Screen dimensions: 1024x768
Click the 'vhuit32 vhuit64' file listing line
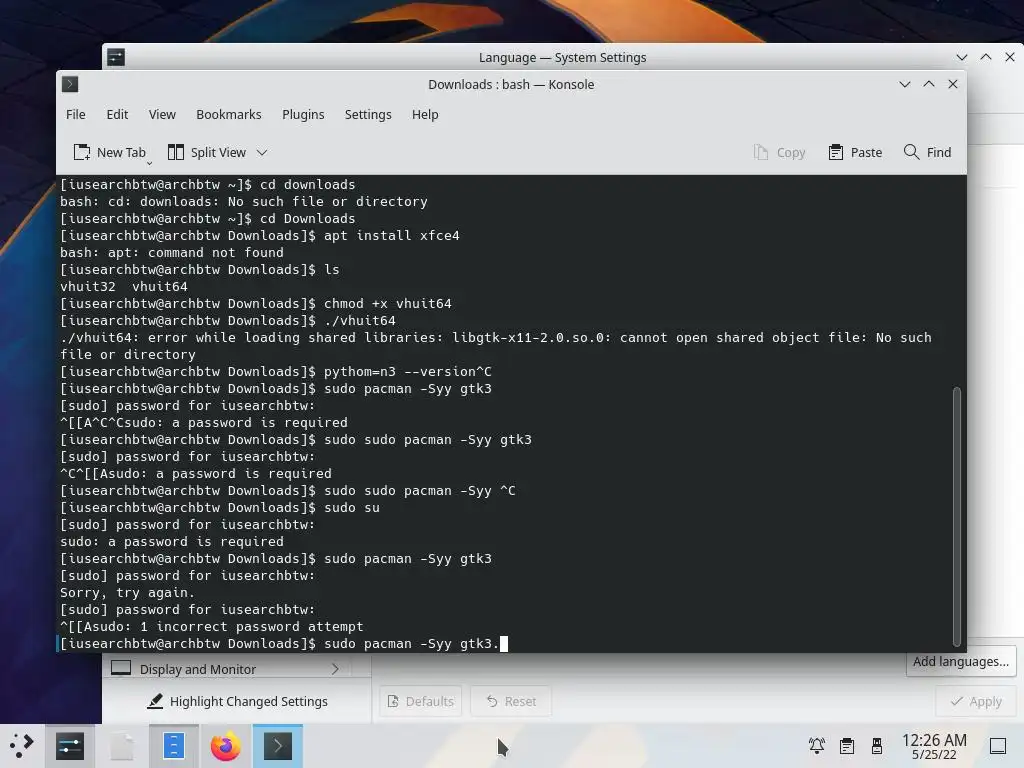123,287
